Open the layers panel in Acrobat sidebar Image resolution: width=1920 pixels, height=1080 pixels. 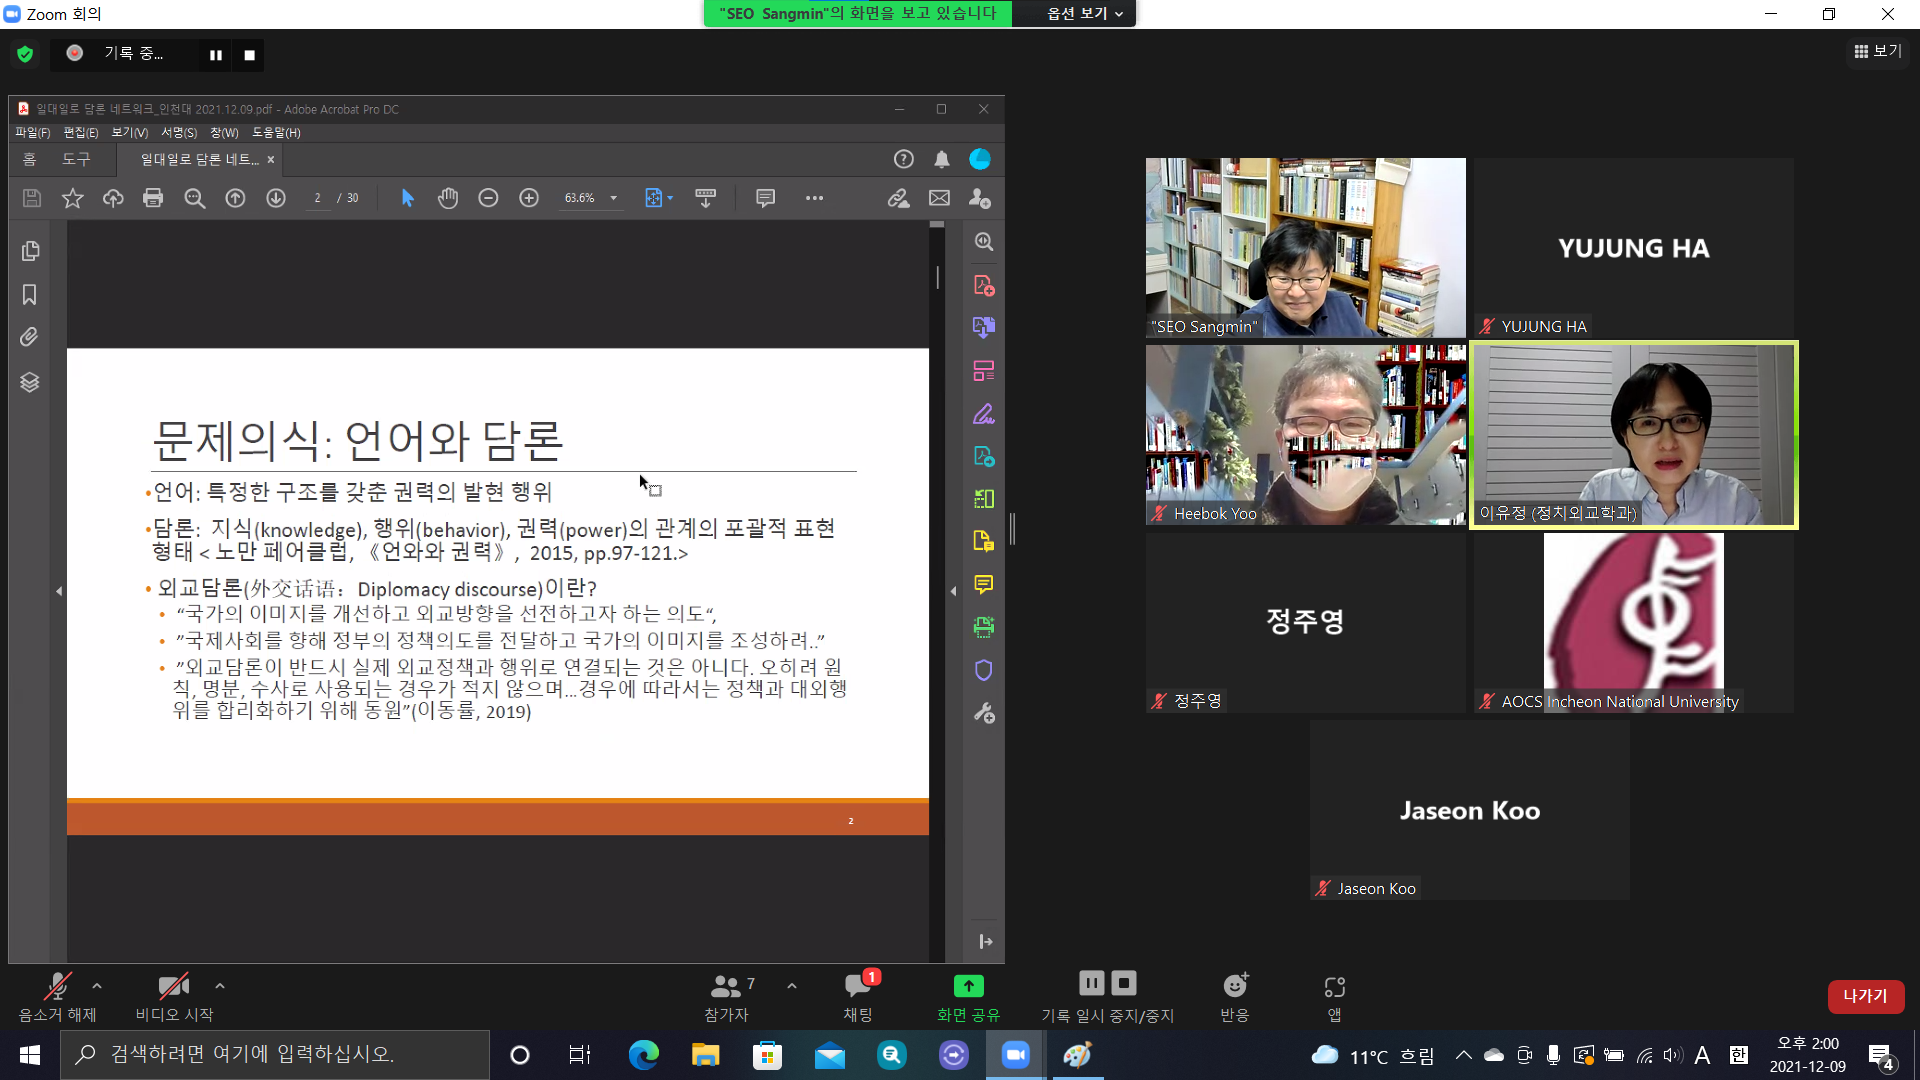point(30,382)
